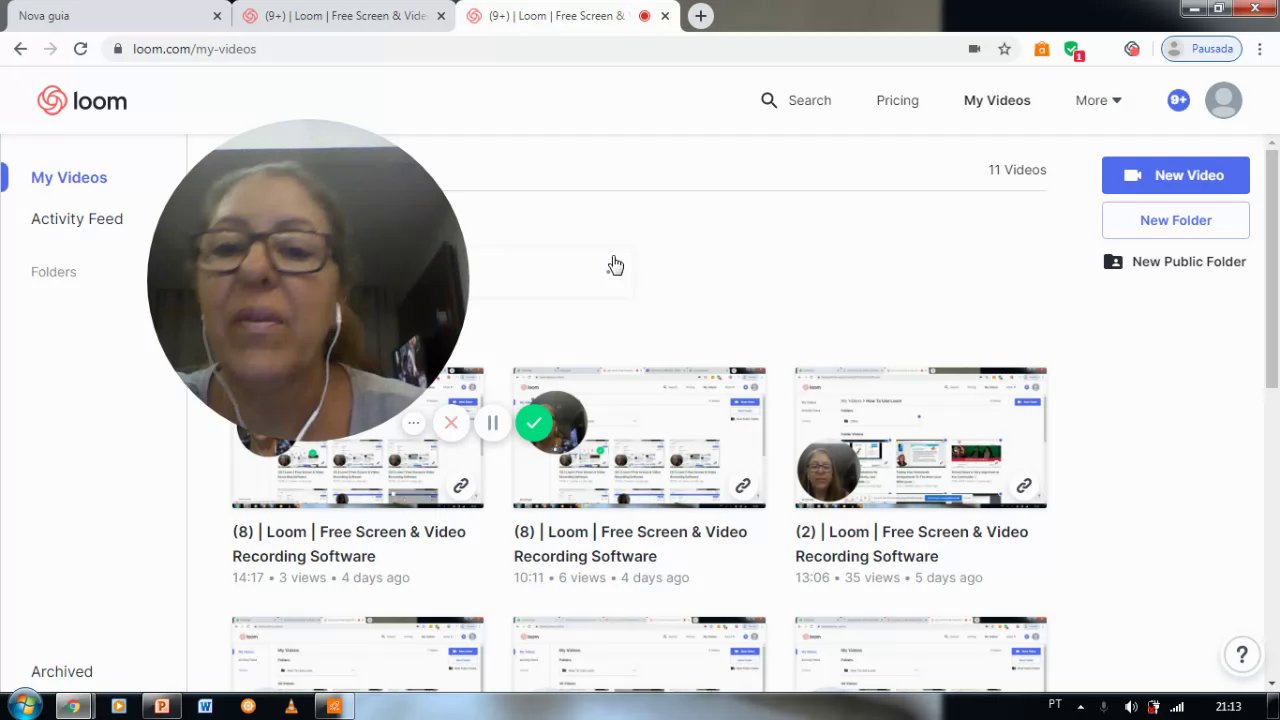
Task: Copy link for the 14:17 video
Action: click(461, 486)
